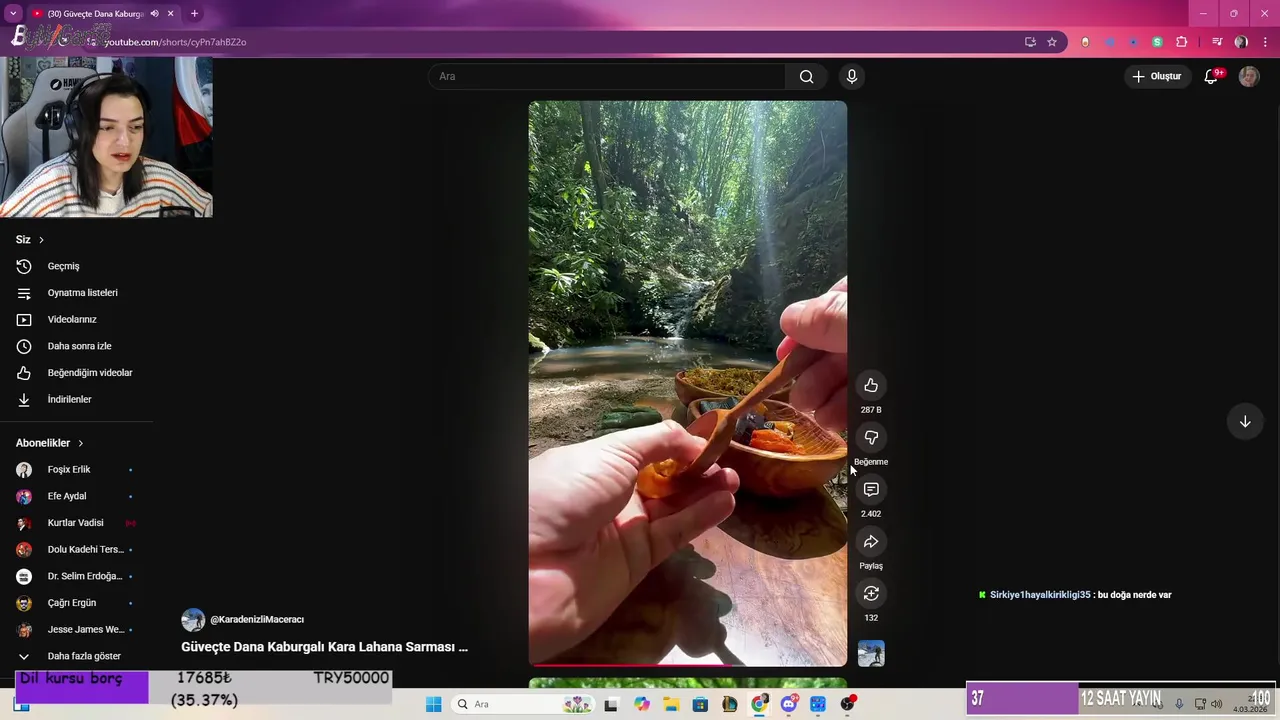The height and width of the screenshot is (720, 1280).
Task: Open File Explorer from the taskbar
Action: (671, 704)
